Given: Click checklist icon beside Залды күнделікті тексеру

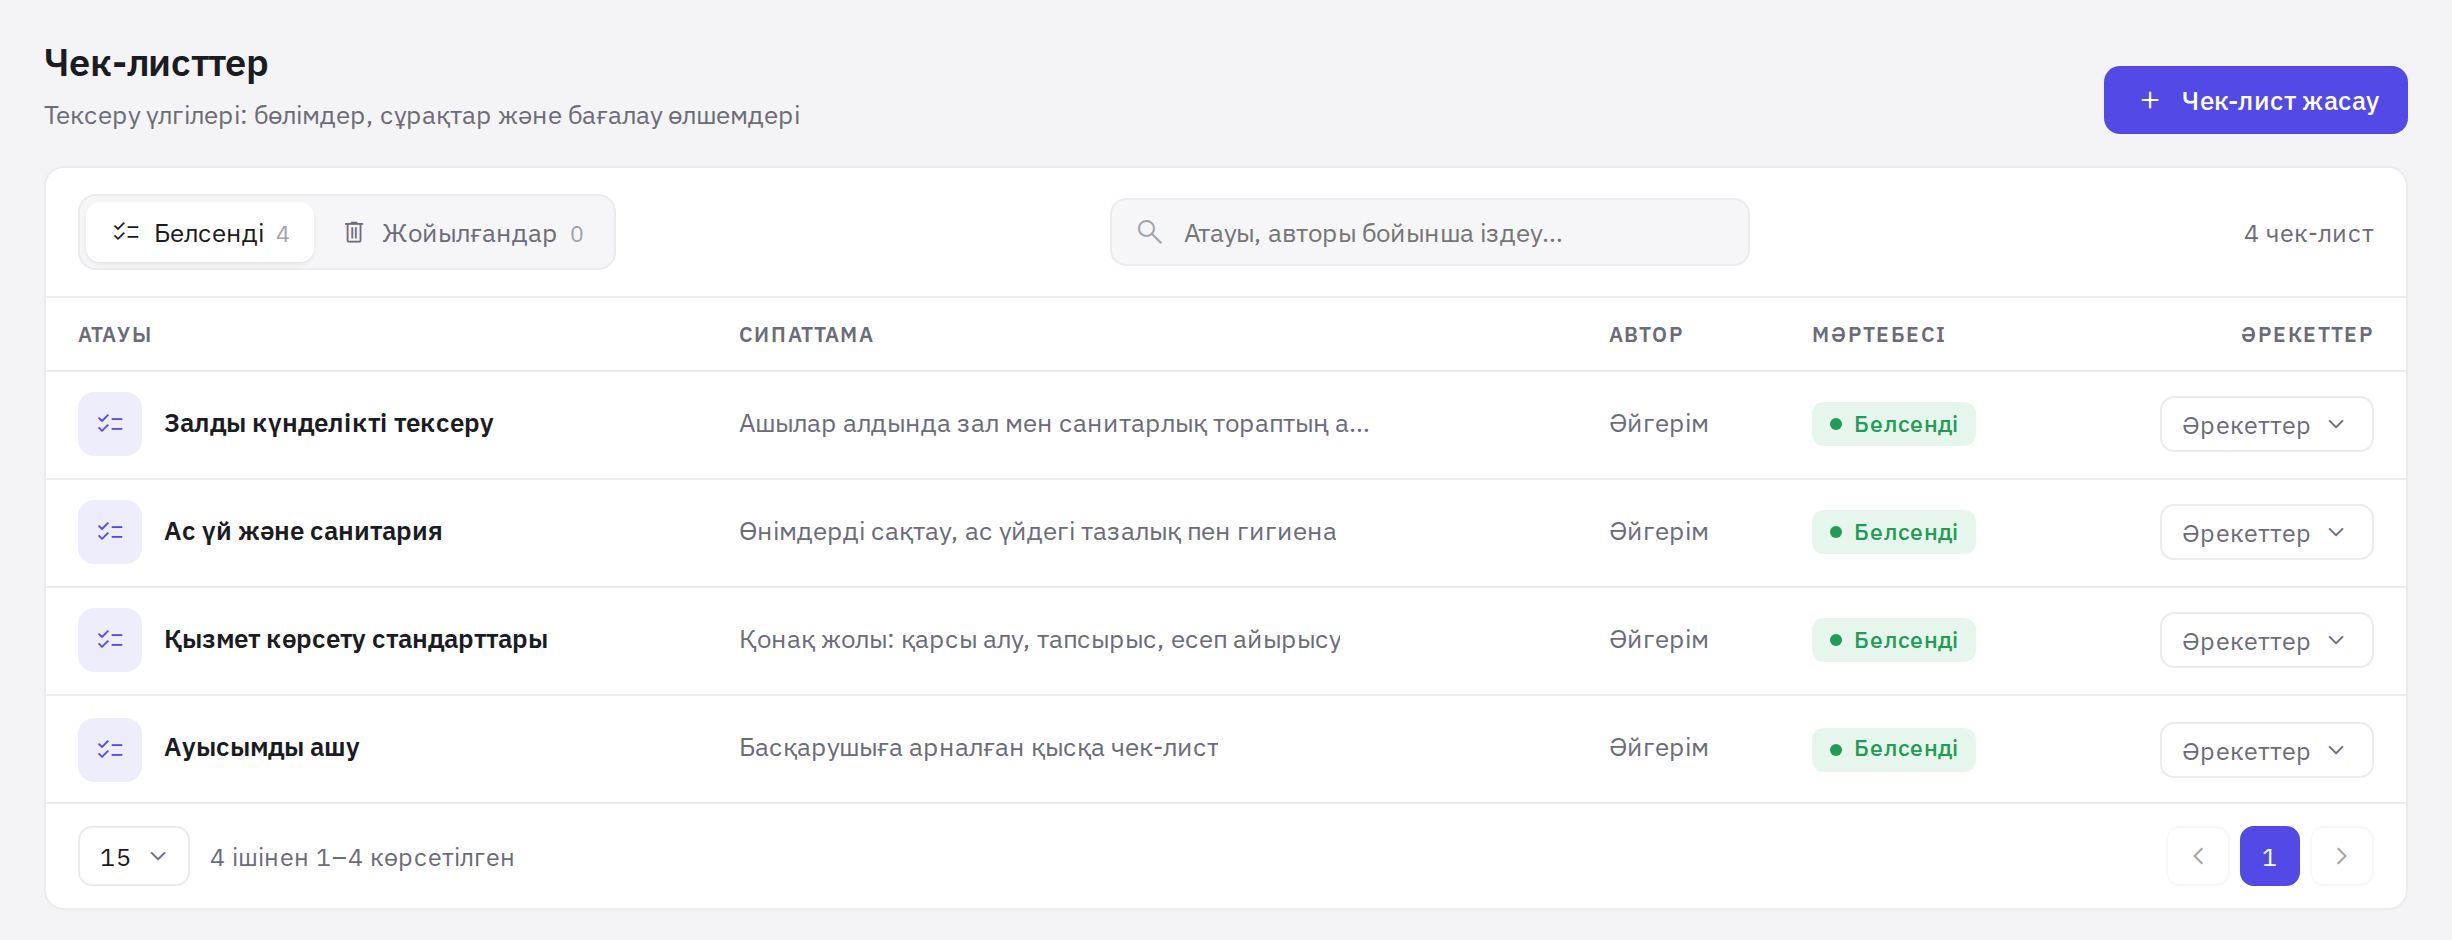Looking at the screenshot, I should pos(110,424).
